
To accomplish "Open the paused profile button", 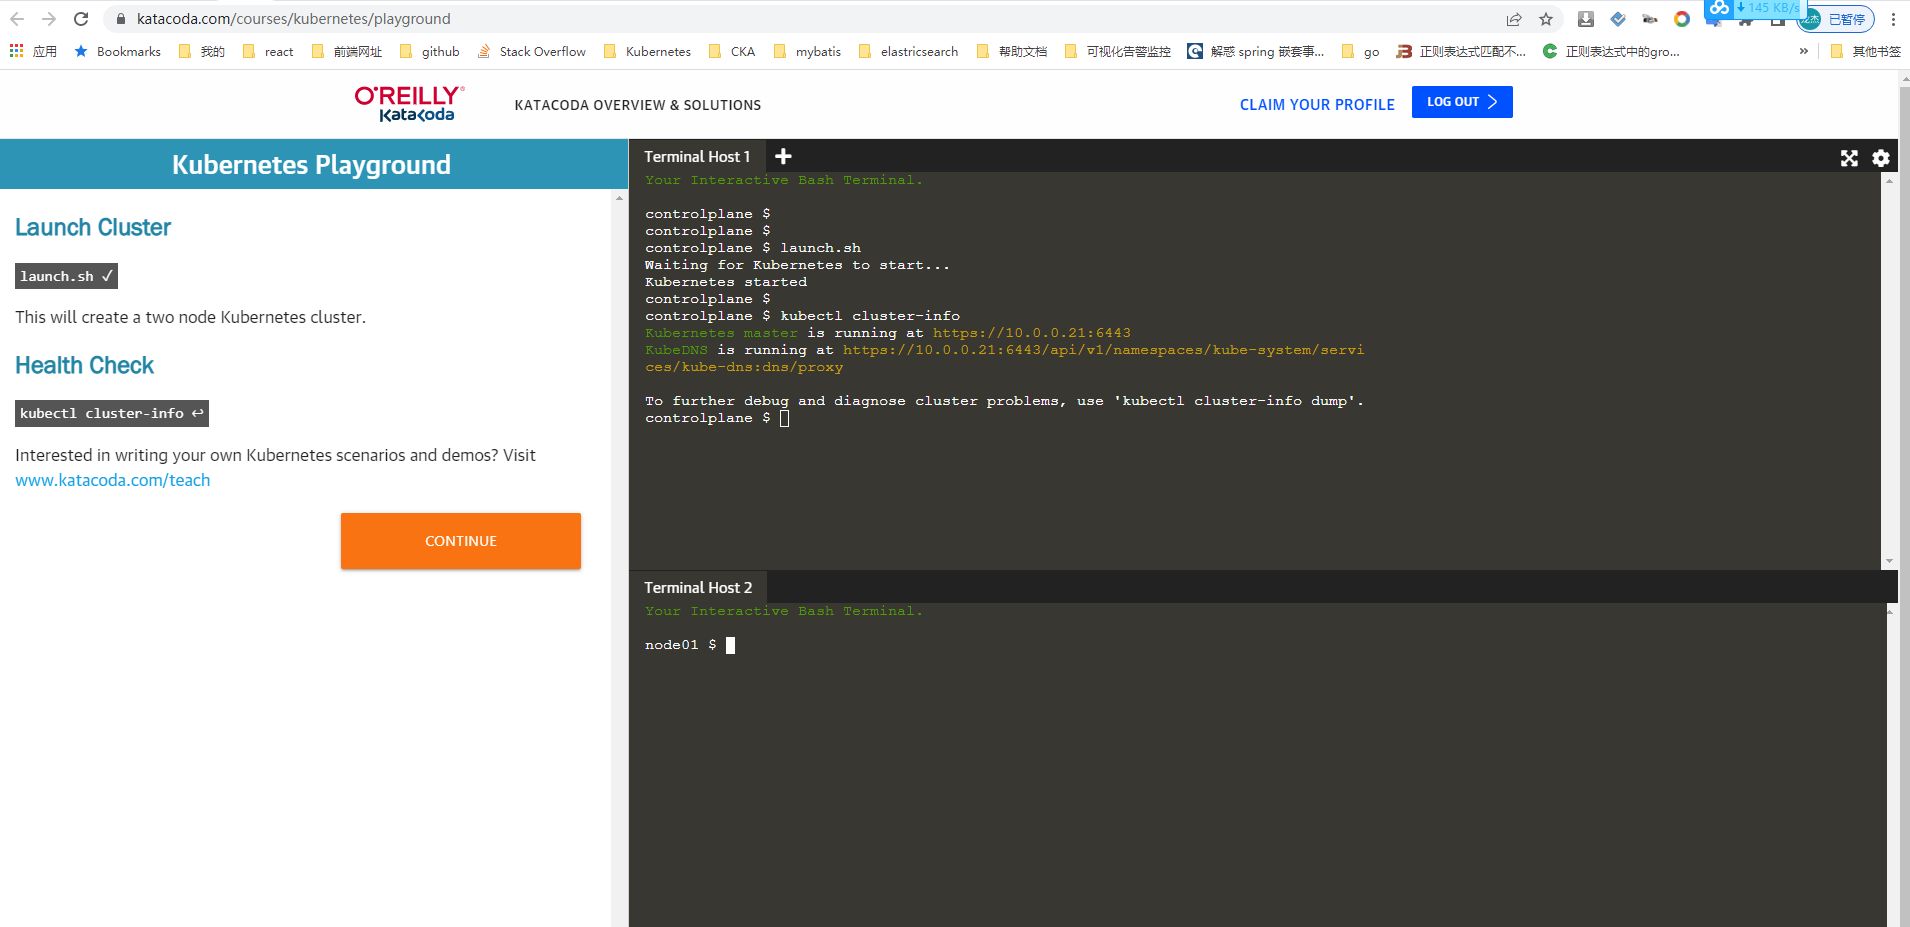I will (x=1836, y=19).
